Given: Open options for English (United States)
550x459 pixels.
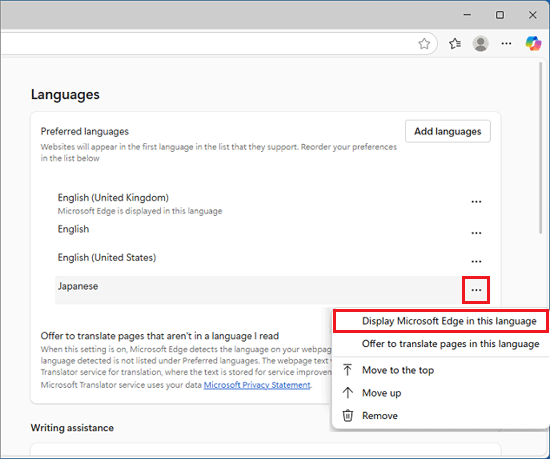Looking at the screenshot, I should (476, 261).
